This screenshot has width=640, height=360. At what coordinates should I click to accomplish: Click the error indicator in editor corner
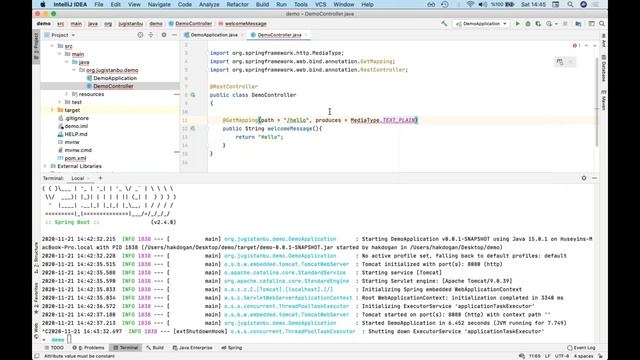click(576, 45)
